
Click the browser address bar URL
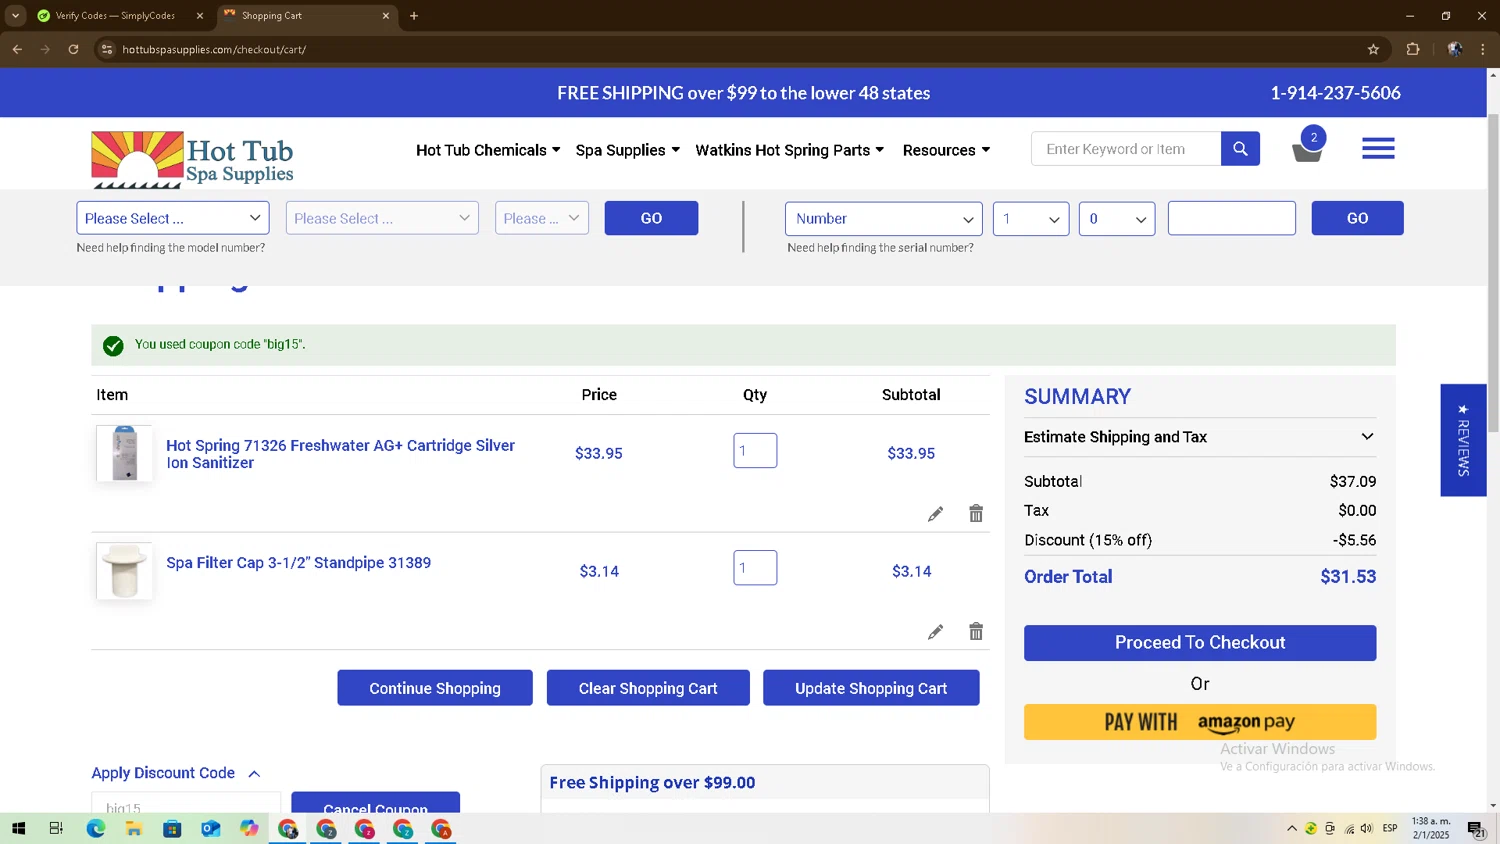pos(214,49)
